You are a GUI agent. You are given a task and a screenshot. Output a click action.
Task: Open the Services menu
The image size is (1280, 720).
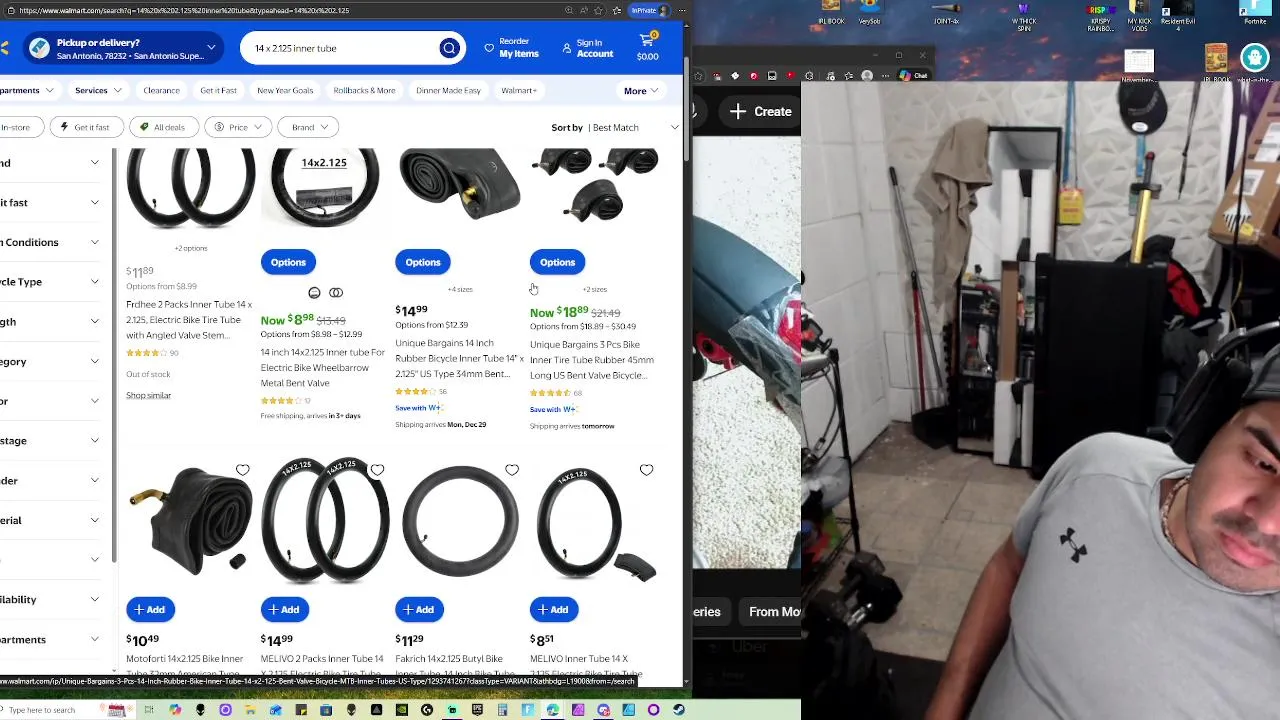[x=98, y=90]
